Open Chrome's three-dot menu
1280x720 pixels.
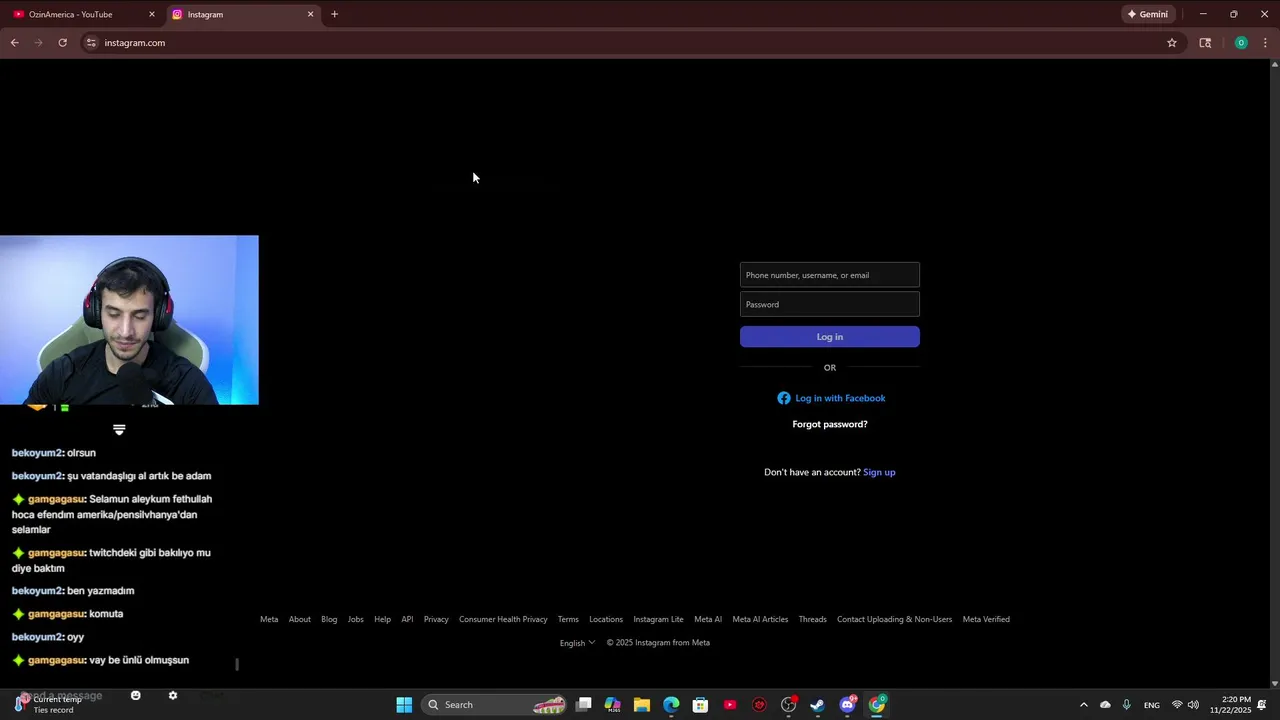point(1265,43)
